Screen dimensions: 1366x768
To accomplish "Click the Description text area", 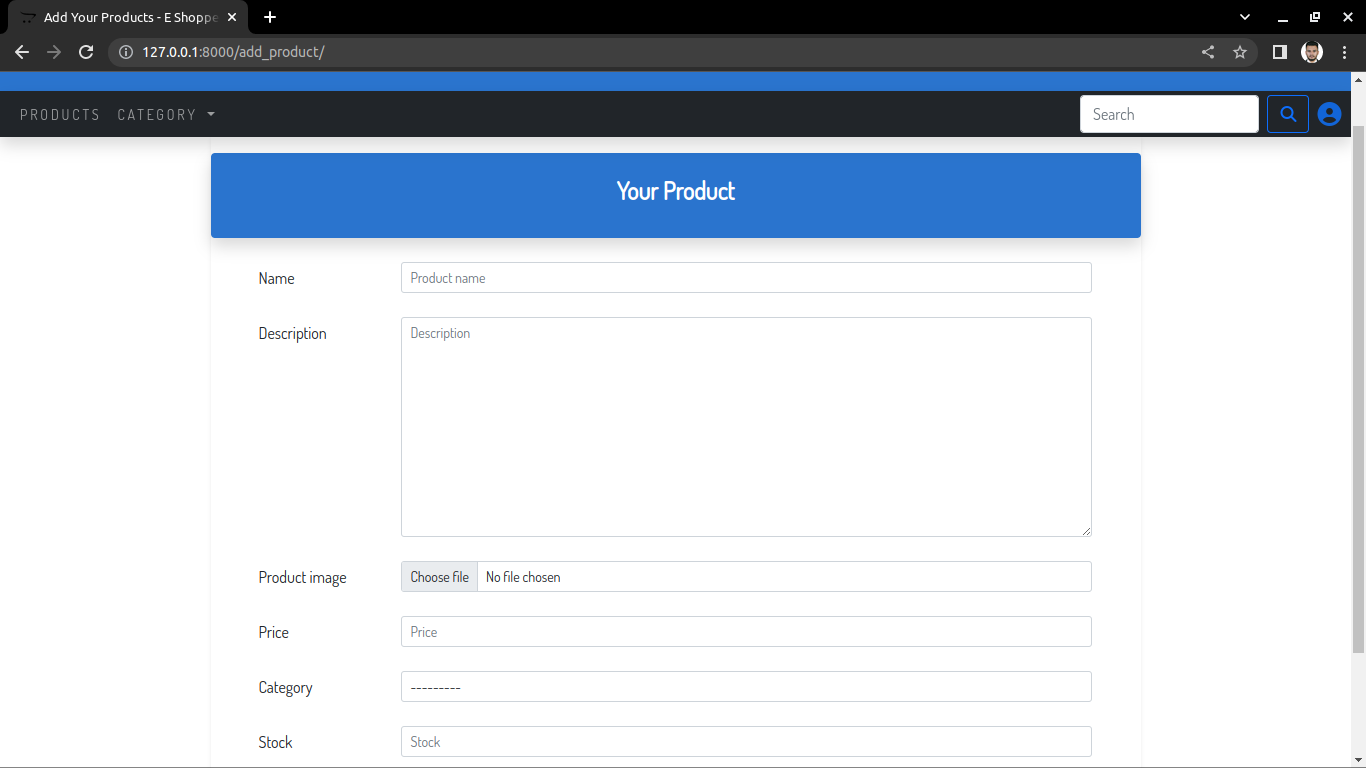I will (746, 425).
